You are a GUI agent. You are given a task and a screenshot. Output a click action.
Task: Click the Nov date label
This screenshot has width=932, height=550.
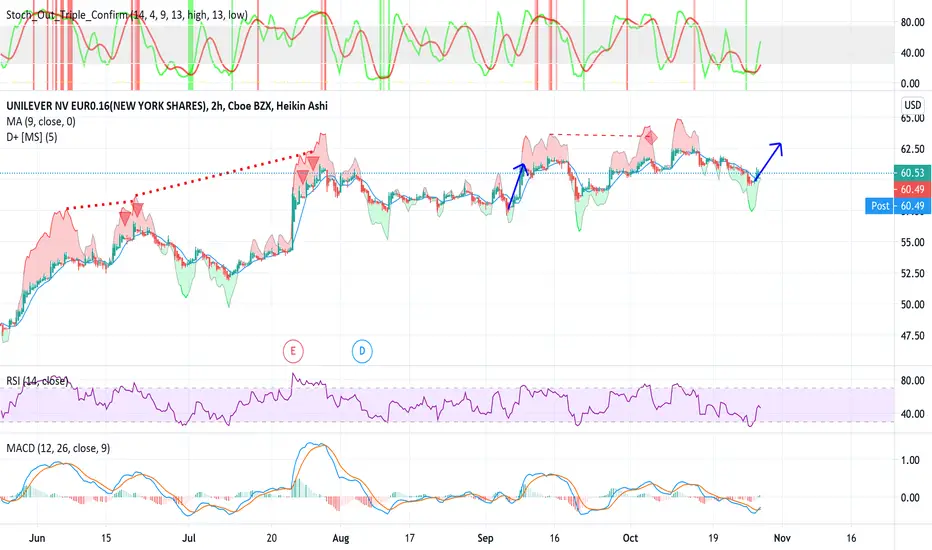[782, 538]
